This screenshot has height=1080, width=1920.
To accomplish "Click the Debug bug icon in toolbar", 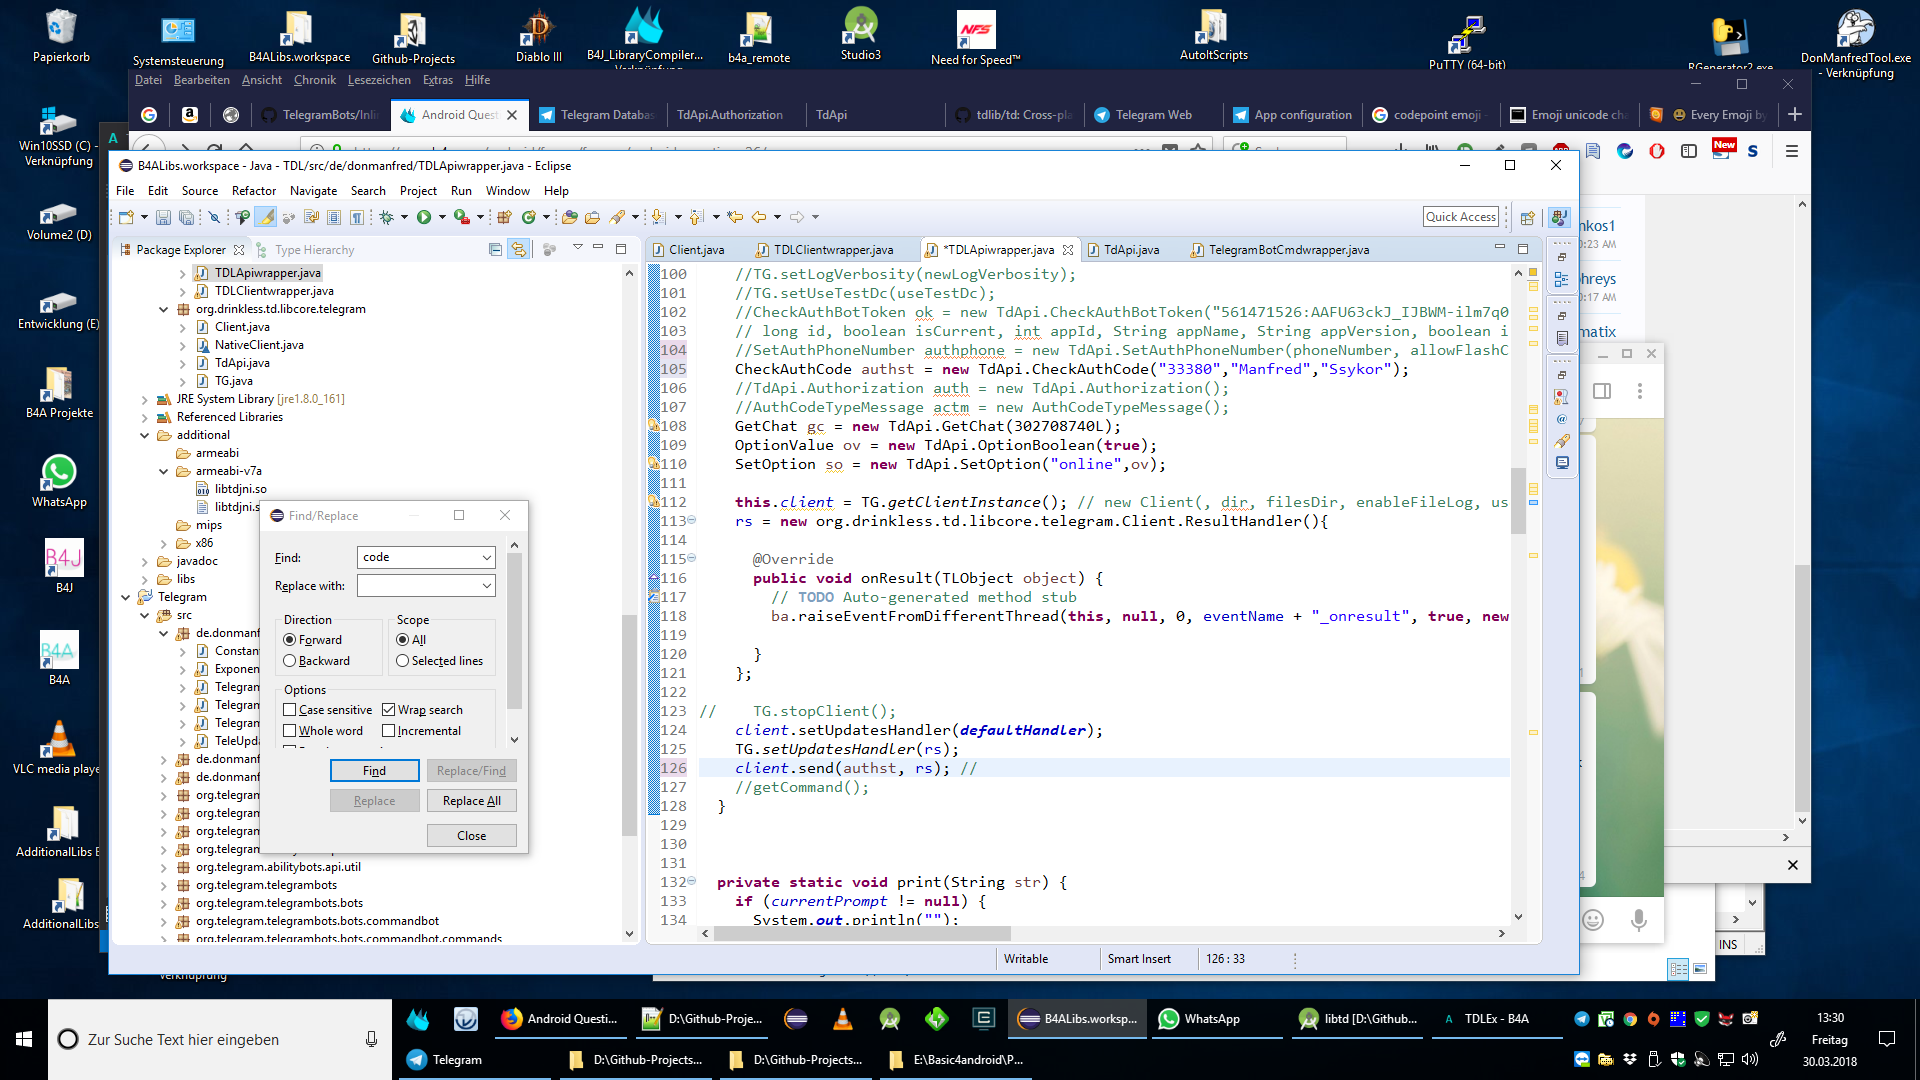I will [387, 217].
